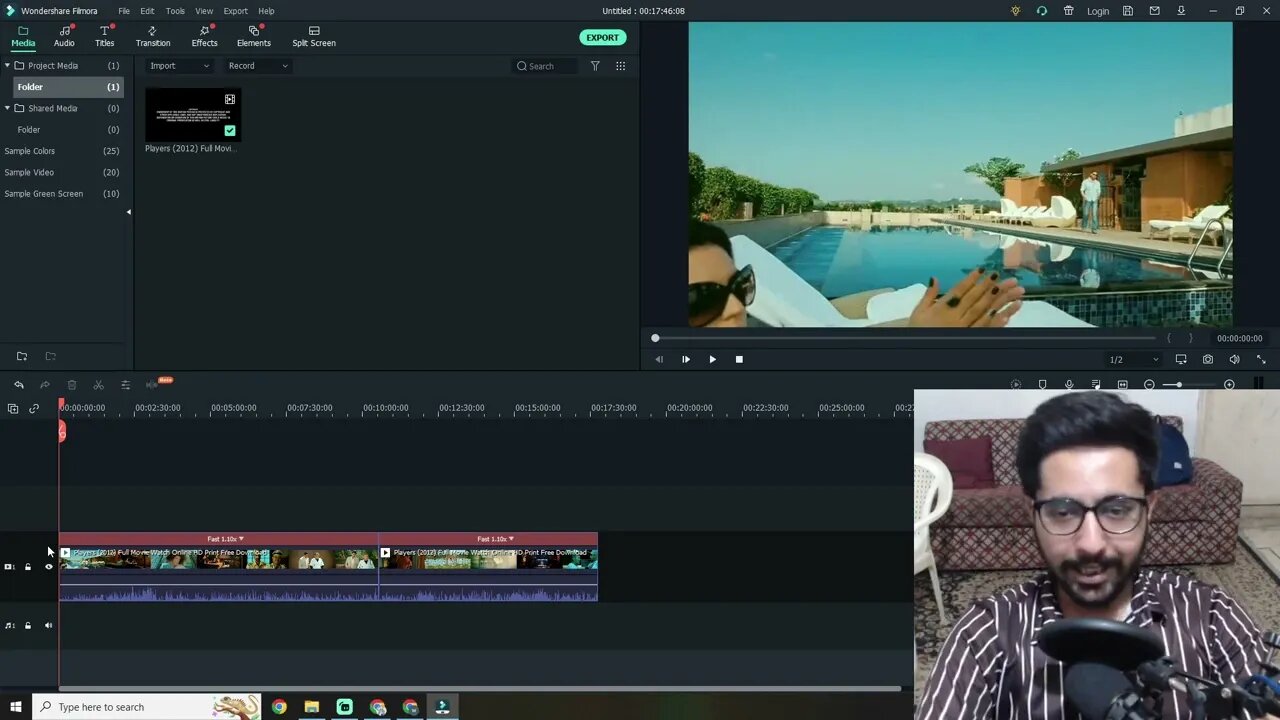1280x720 pixels.
Task: Select the scissors split tool
Action: tap(98, 385)
